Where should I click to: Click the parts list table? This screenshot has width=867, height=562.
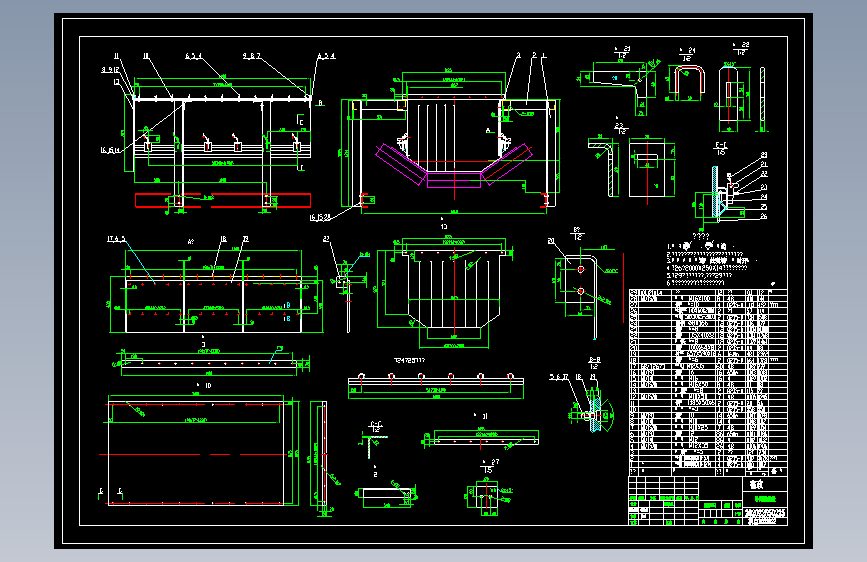click(708, 382)
